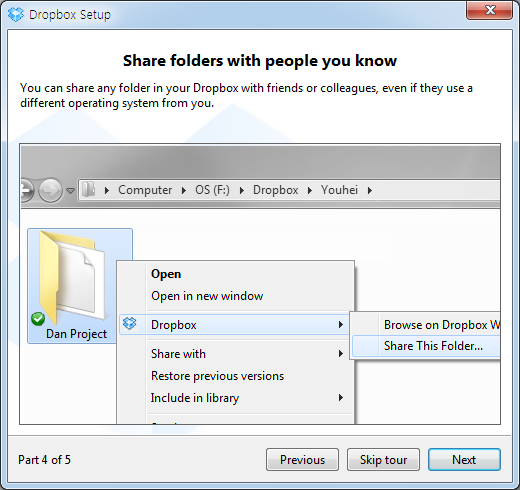Expand the Include in library arrow
This screenshot has height=490, width=520.
(341, 398)
